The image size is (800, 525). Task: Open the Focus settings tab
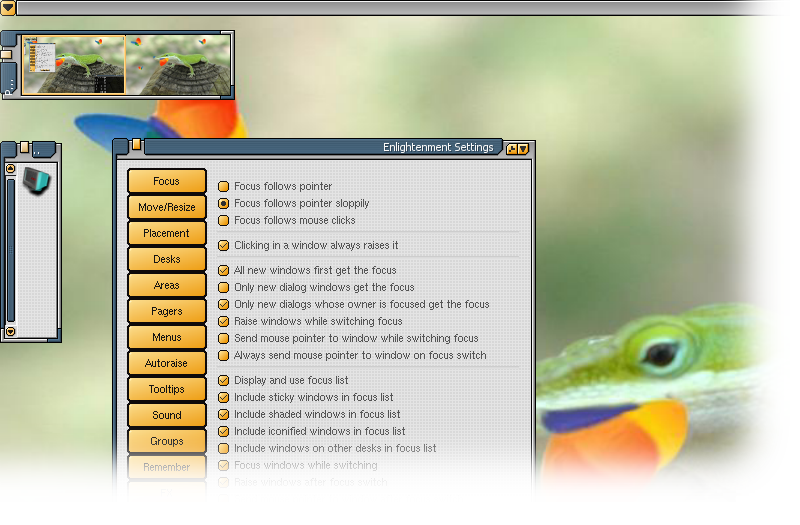pyautogui.click(x=167, y=181)
